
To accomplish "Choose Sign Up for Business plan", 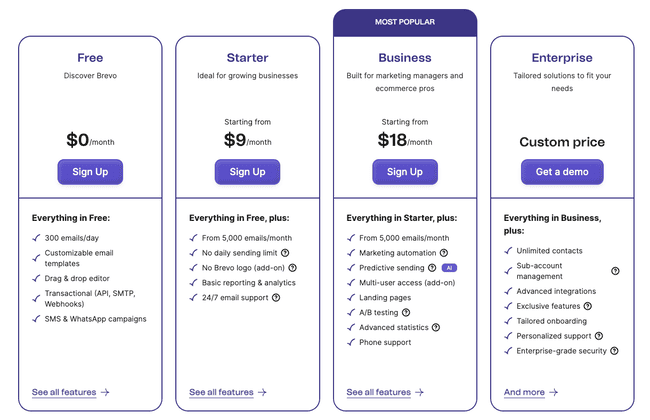I will coord(405,172).
